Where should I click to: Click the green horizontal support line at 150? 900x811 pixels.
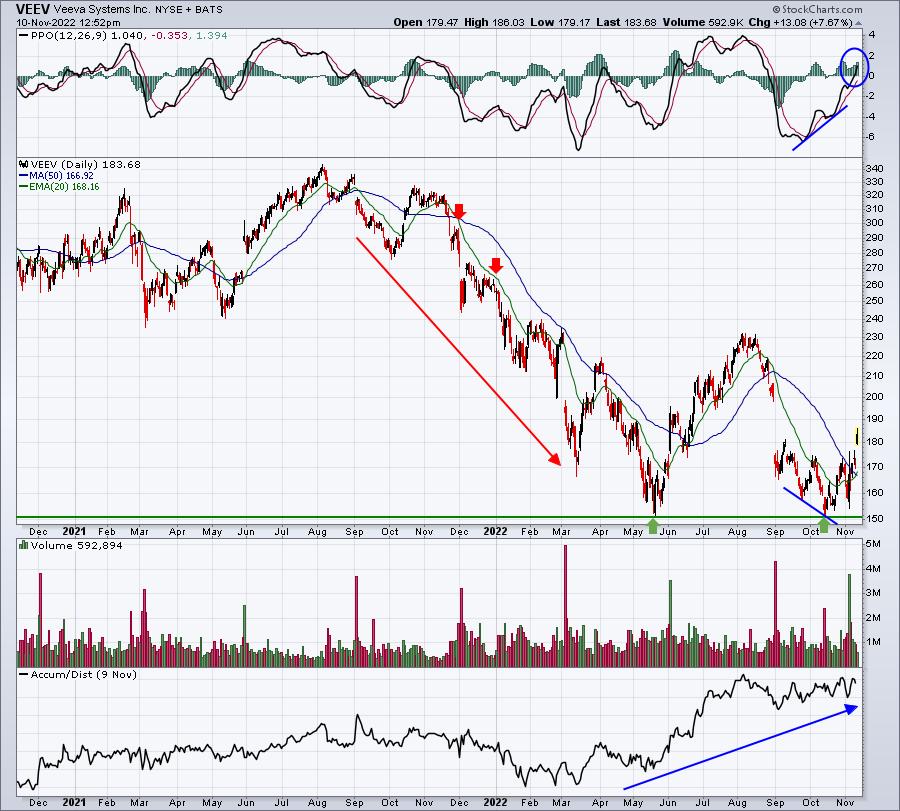click(439, 517)
